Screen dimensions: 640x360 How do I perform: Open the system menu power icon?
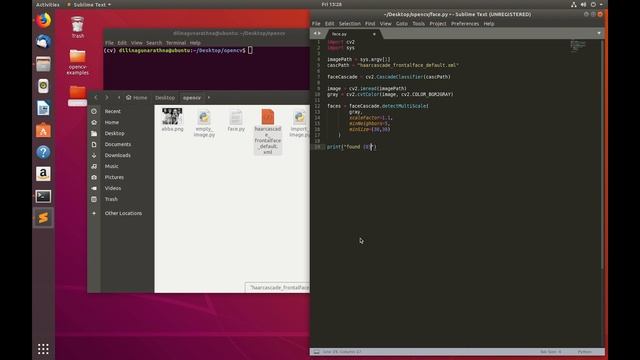click(x=593, y=4)
